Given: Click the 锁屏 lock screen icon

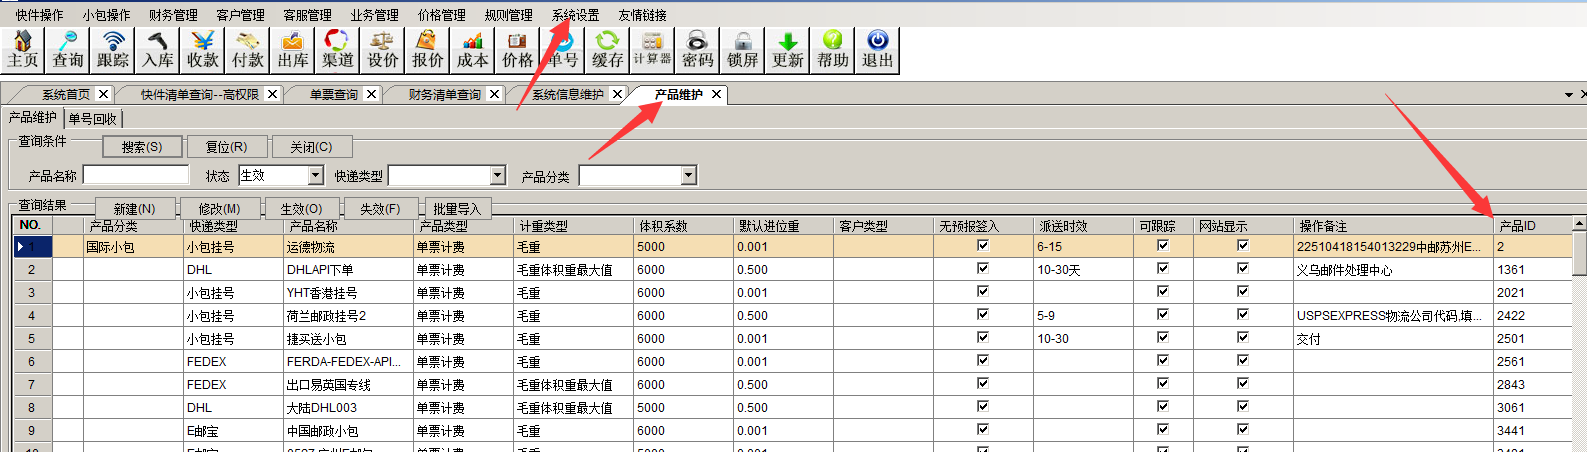Looking at the screenshot, I should [x=742, y=49].
